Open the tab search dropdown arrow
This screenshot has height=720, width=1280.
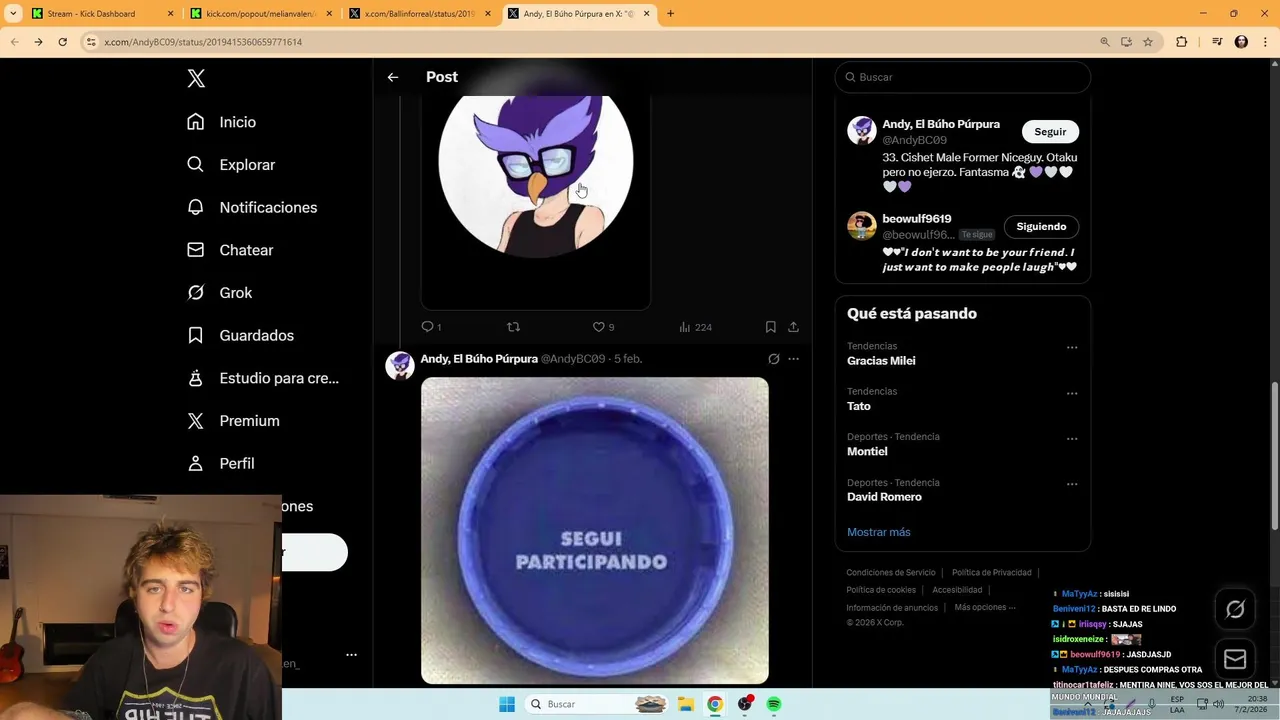pos(13,14)
